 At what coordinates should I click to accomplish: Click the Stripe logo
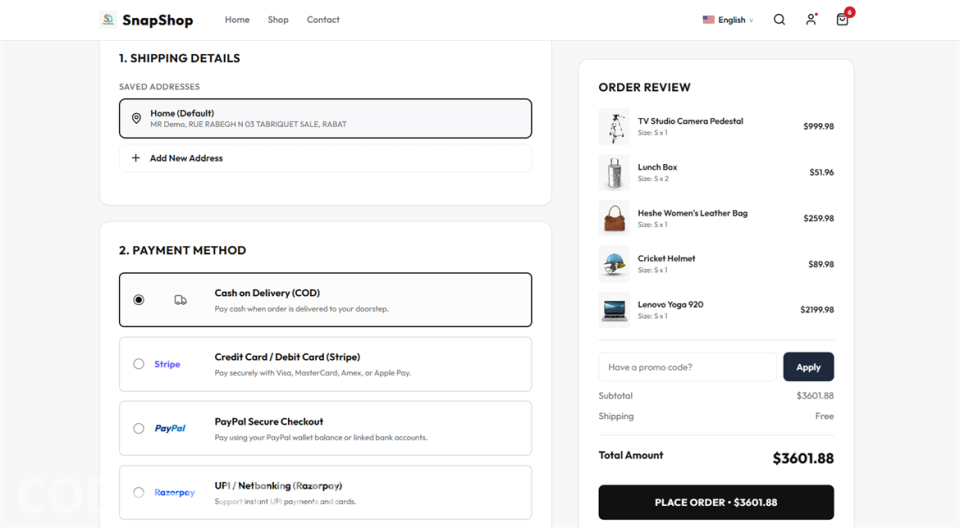pyautogui.click(x=167, y=364)
